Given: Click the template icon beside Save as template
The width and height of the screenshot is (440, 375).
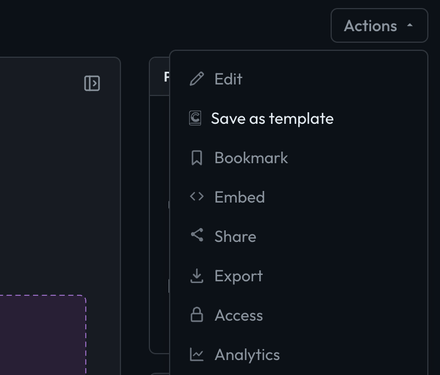Looking at the screenshot, I should [x=195, y=118].
